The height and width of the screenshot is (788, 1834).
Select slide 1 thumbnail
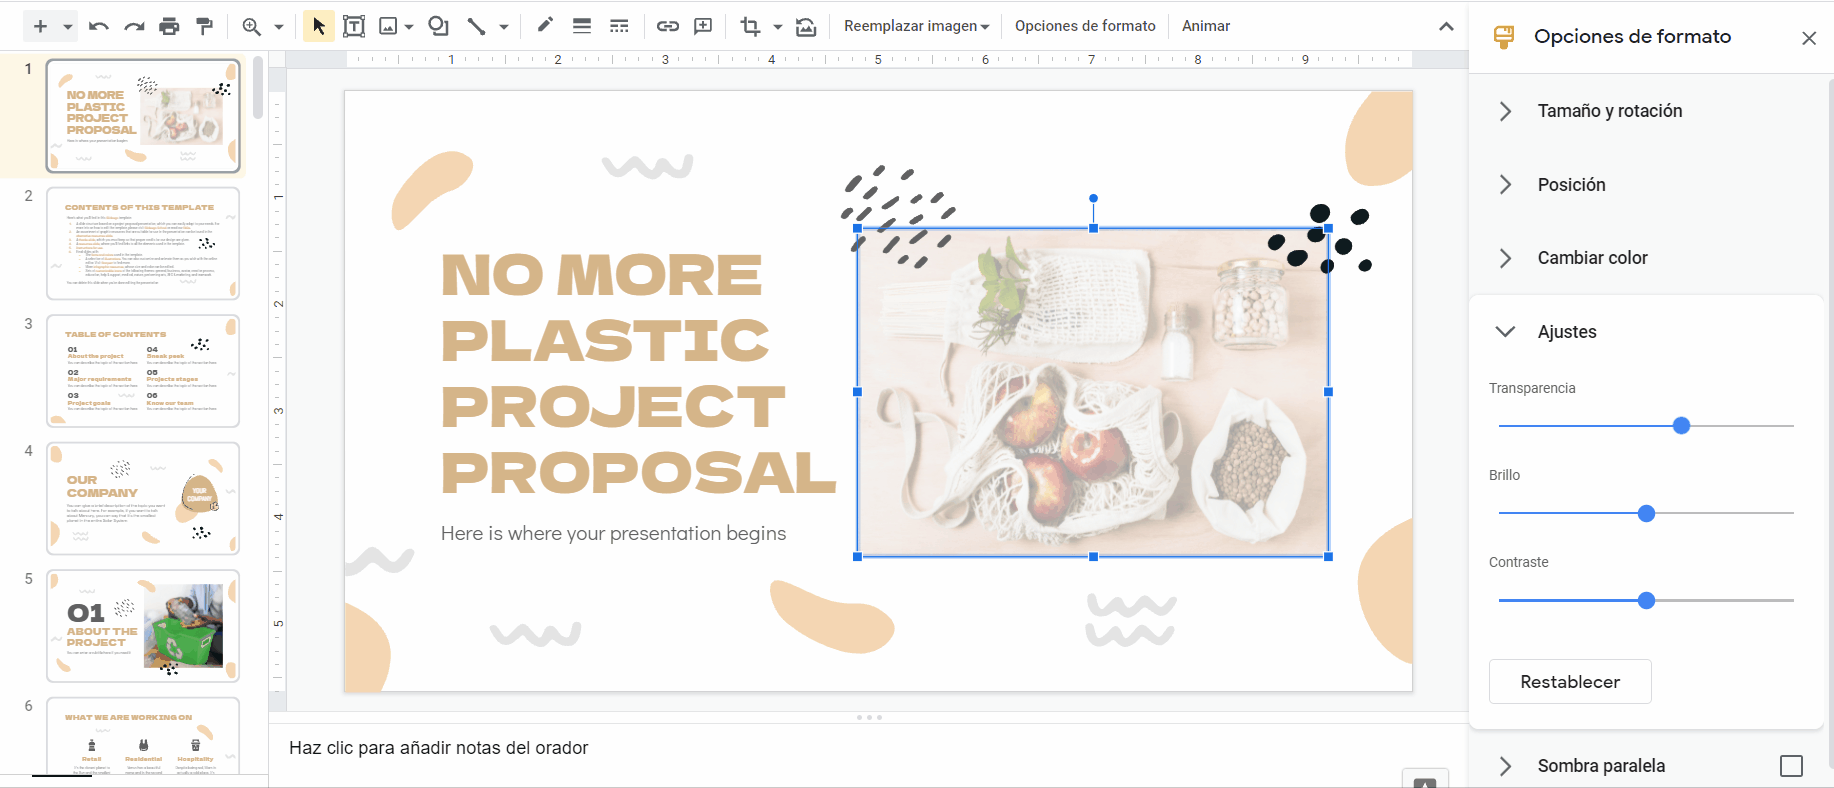pos(143,115)
